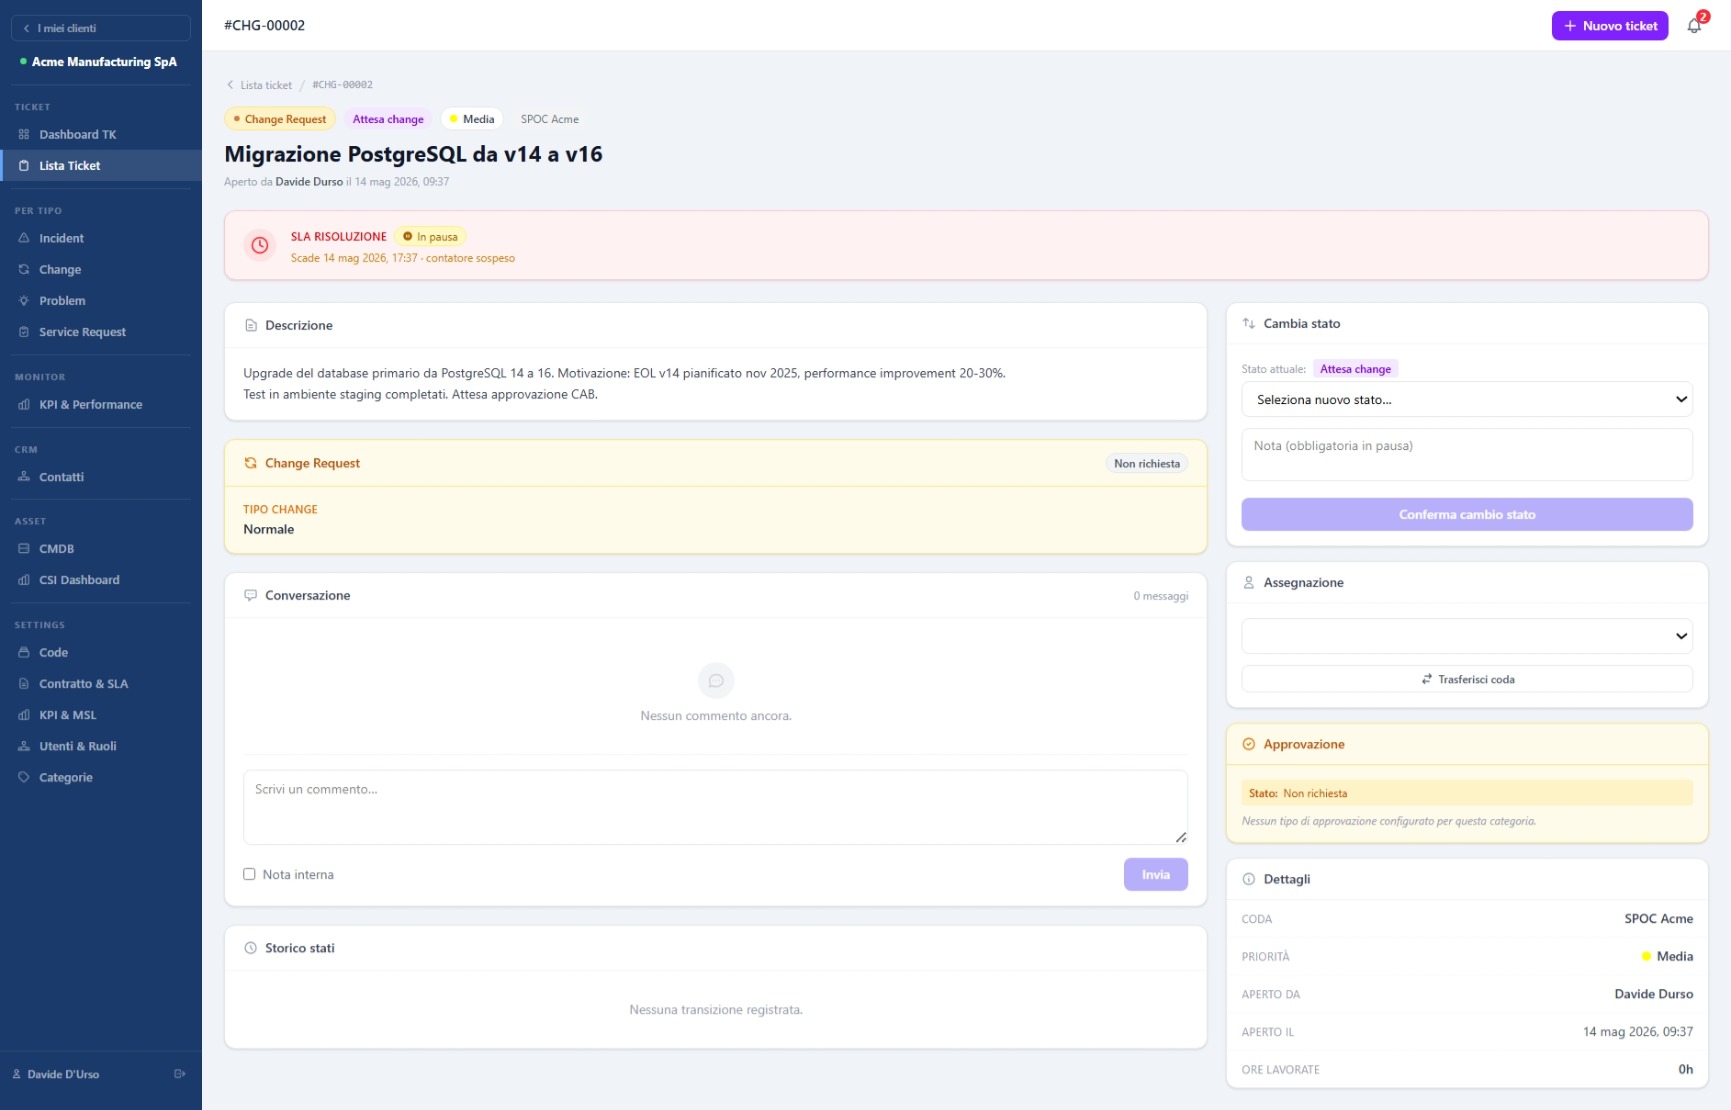This screenshot has width=1731, height=1110.
Task: Click the #CHG-00002 breadcrumb text
Action: point(342,85)
